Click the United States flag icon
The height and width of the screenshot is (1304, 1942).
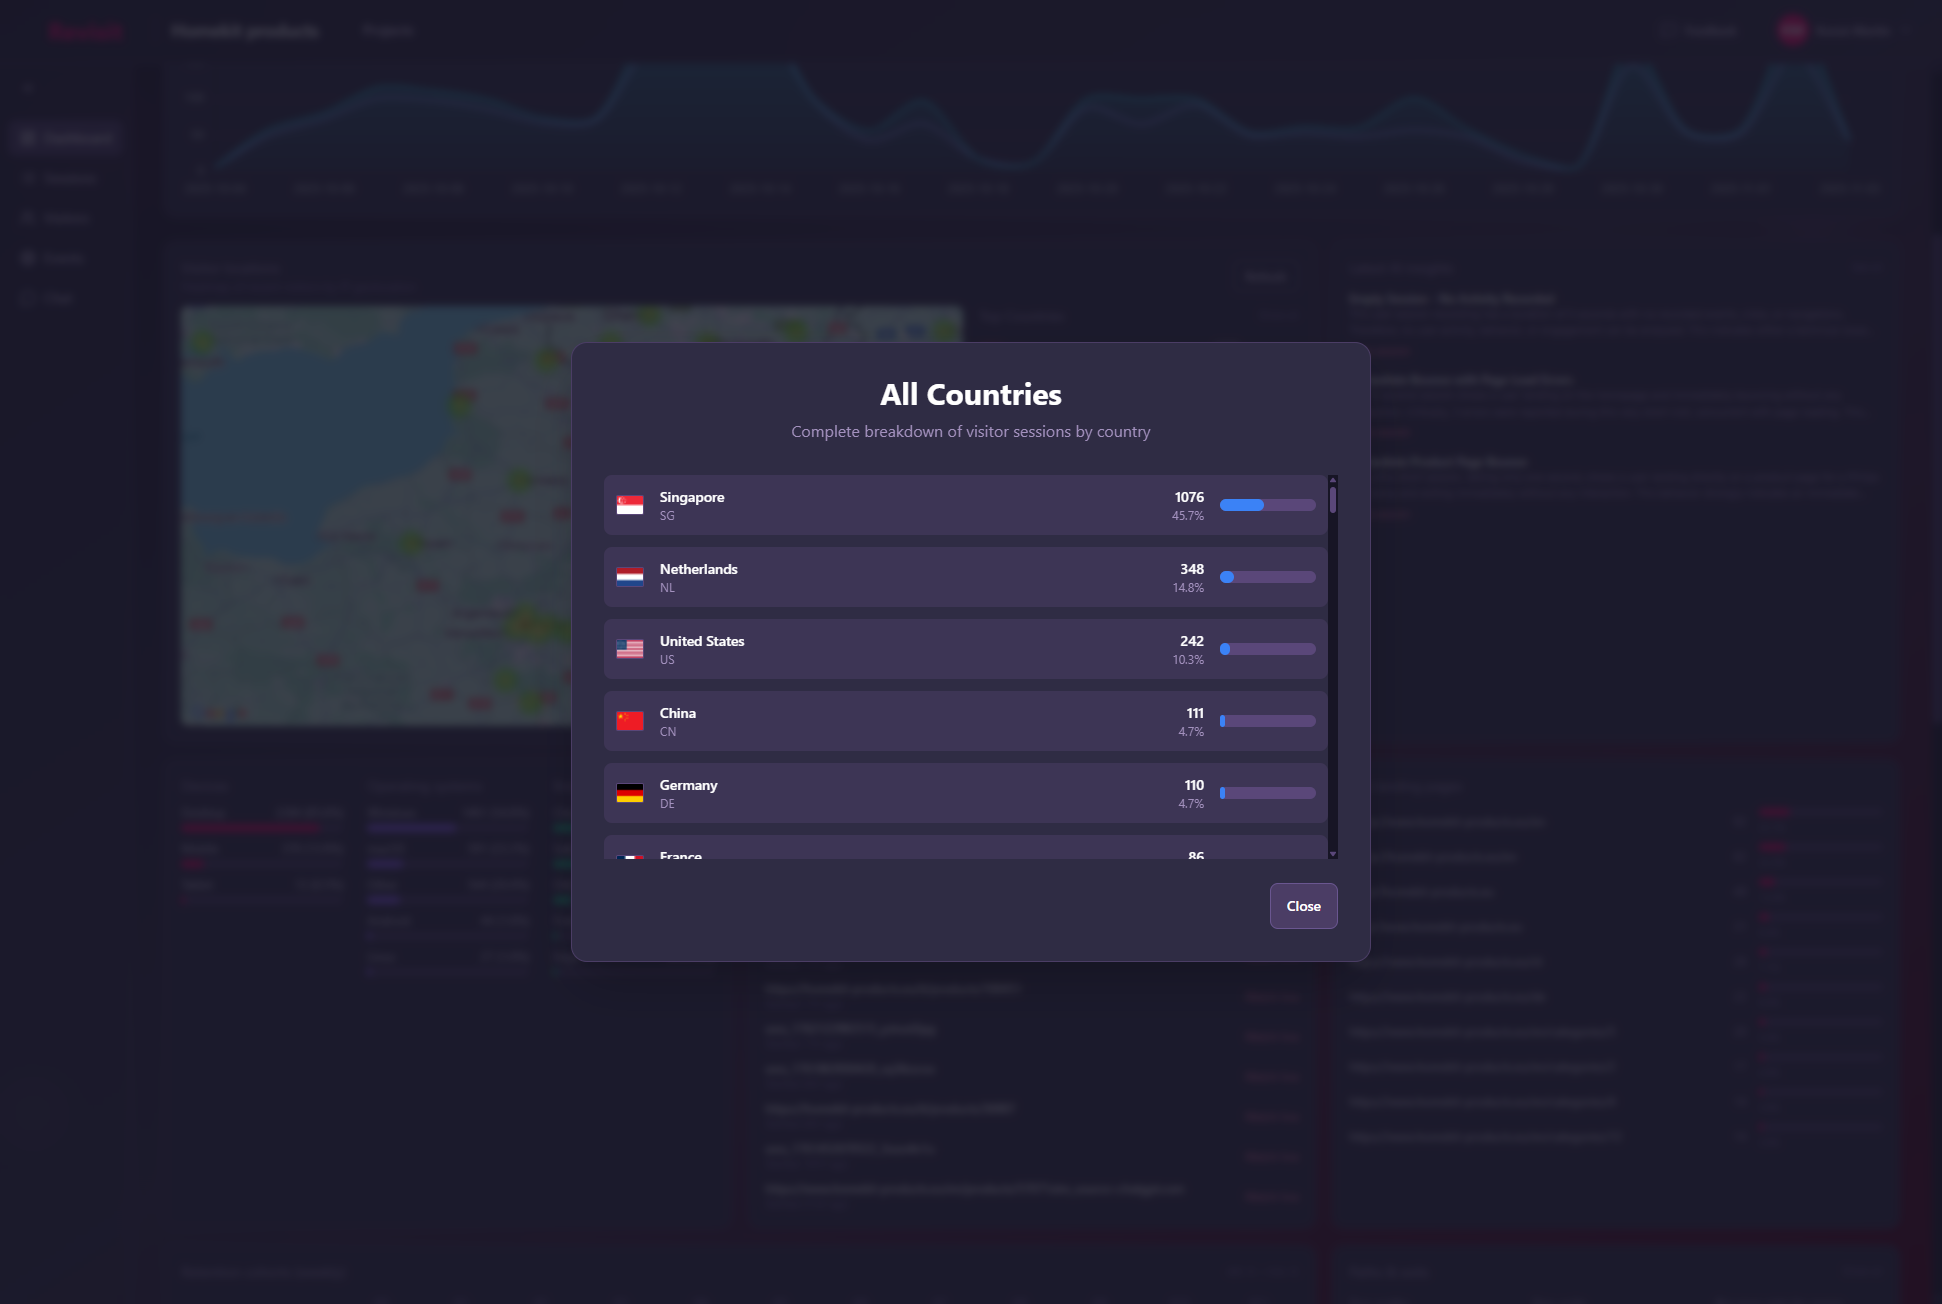pyautogui.click(x=630, y=649)
